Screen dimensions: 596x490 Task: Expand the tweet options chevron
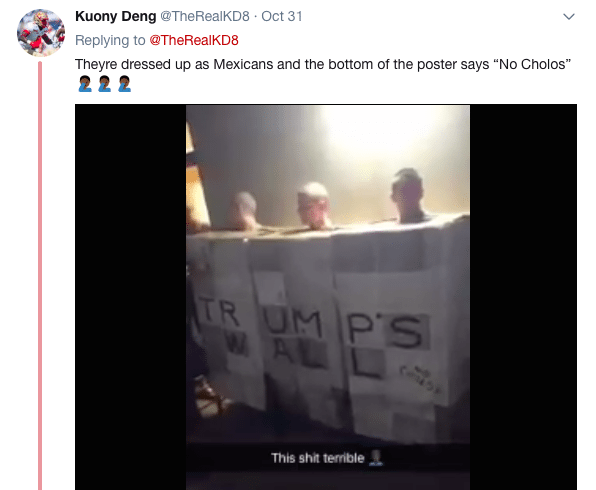tap(569, 17)
